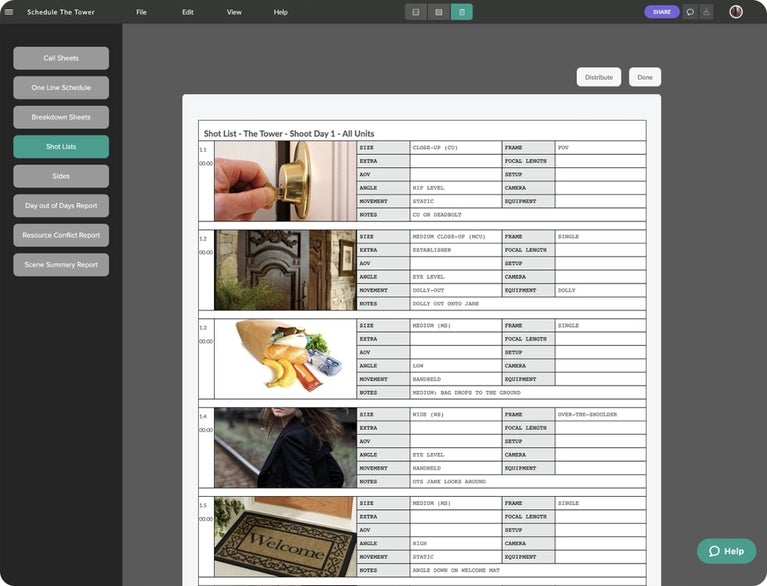Open Day out of Days Report
767x586 pixels.
[x=61, y=206]
